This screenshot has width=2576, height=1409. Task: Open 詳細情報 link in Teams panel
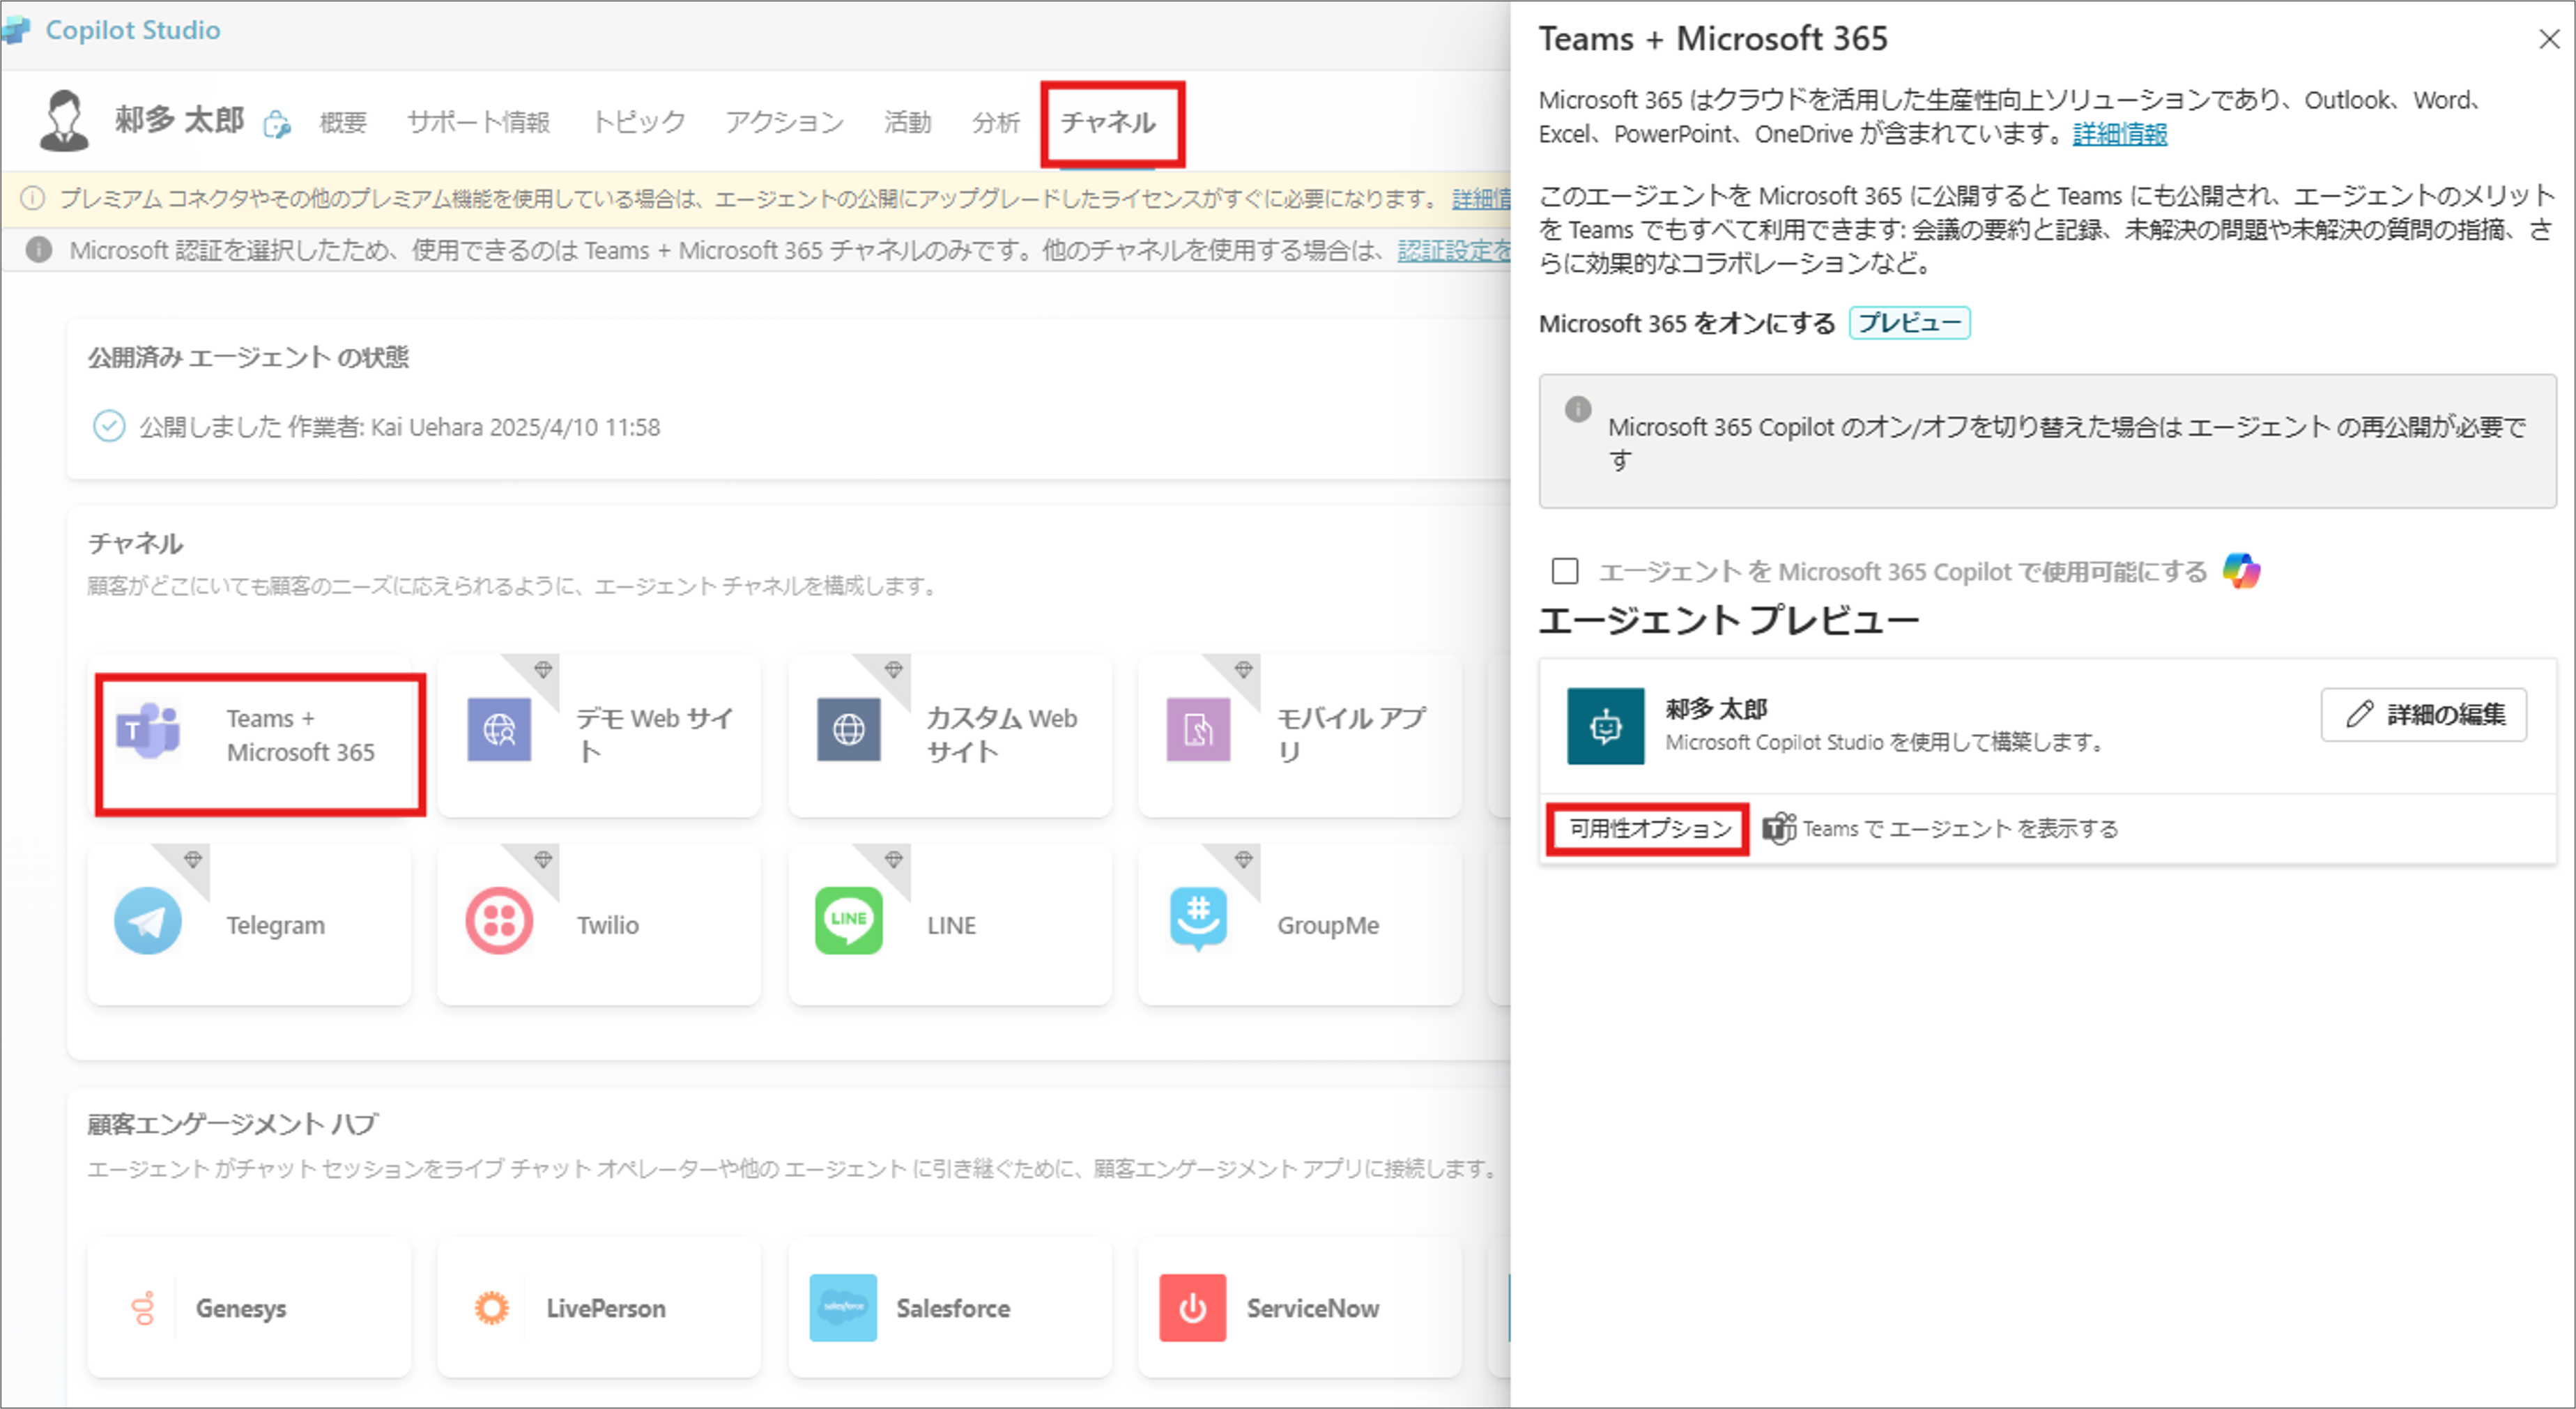2119,134
